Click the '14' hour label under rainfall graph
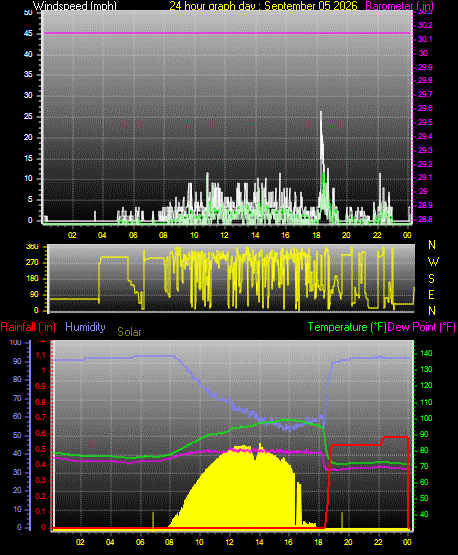Screen dimensions: 458x555 [259, 542]
